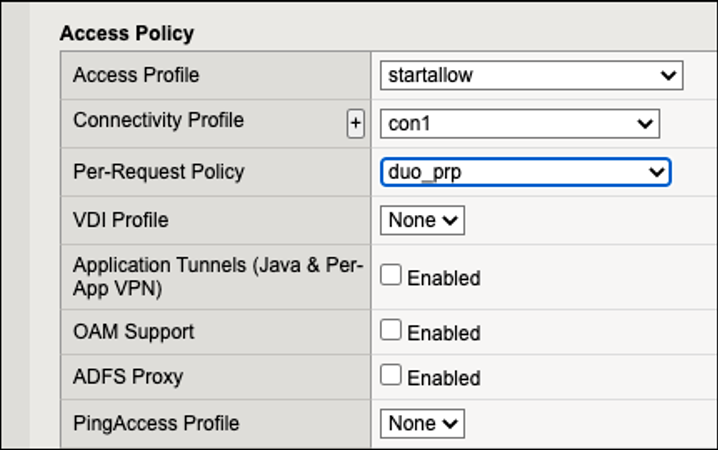718x450 pixels.
Task: Click the plus icon beside Connectivity Profile
Action: (355, 124)
